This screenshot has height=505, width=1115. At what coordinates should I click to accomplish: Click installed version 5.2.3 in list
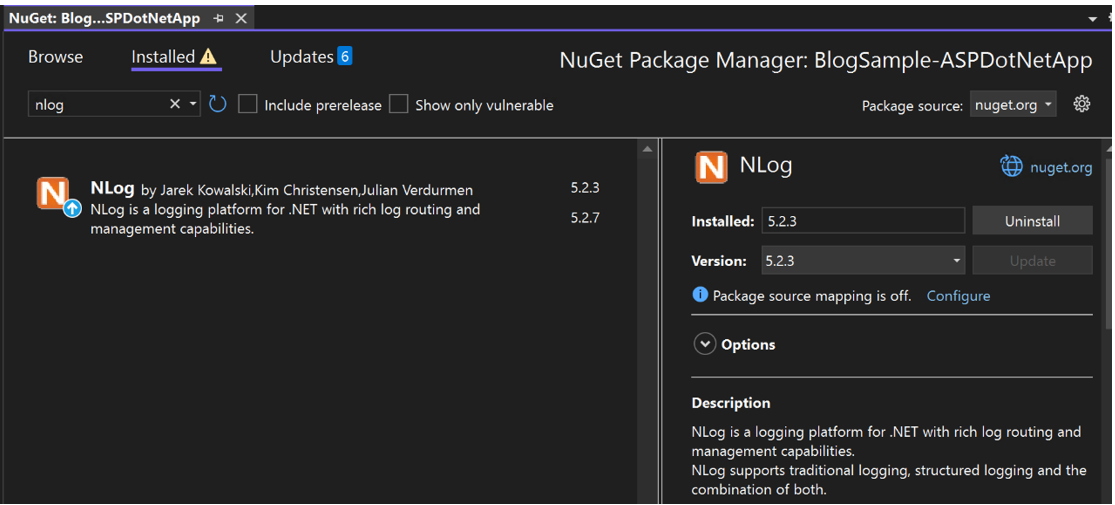(585, 188)
